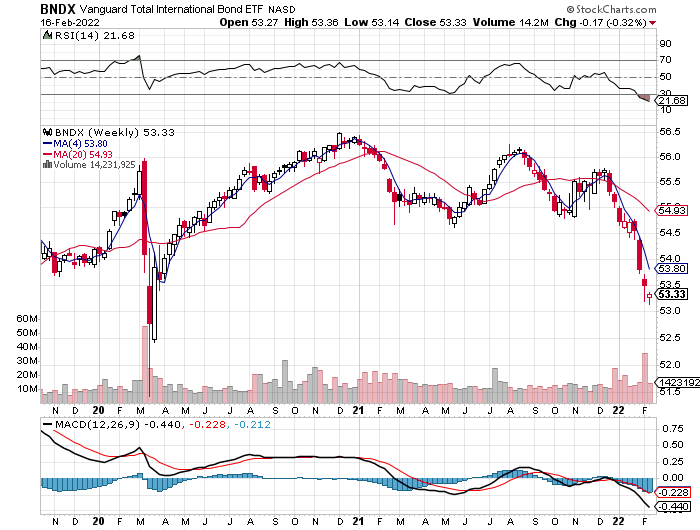Viewport: 700px width, 530px height.
Task: Click the 54.93 red price axis tag
Action: coord(672,210)
